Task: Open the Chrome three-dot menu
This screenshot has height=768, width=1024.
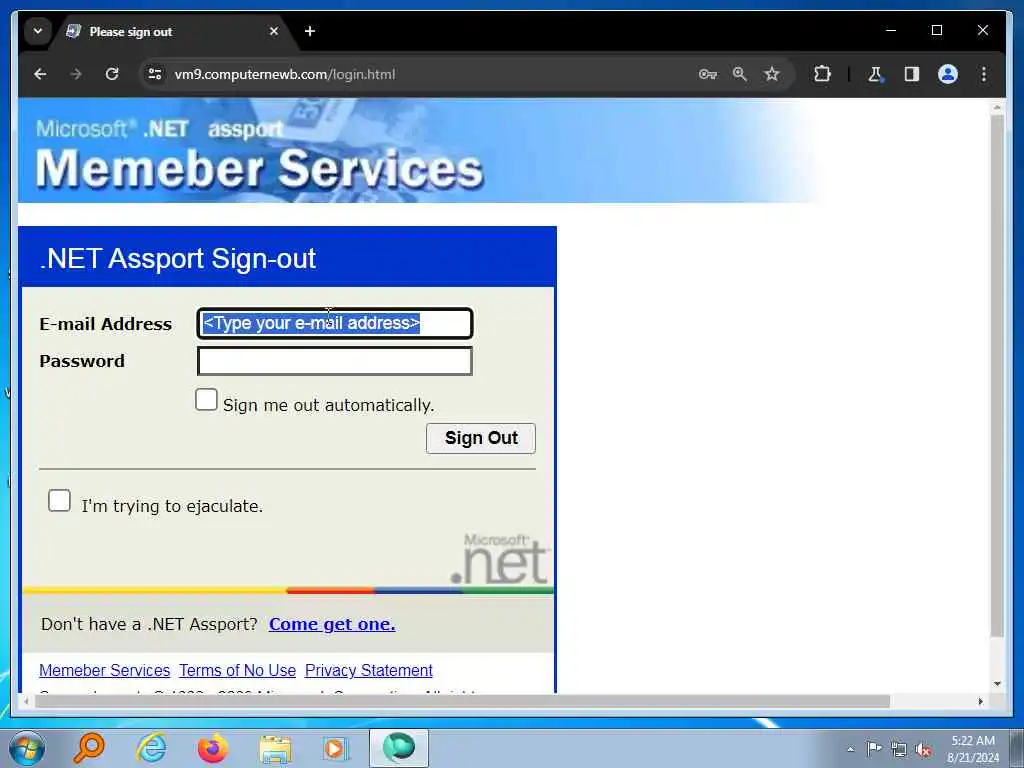Action: pyautogui.click(x=984, y=74)
